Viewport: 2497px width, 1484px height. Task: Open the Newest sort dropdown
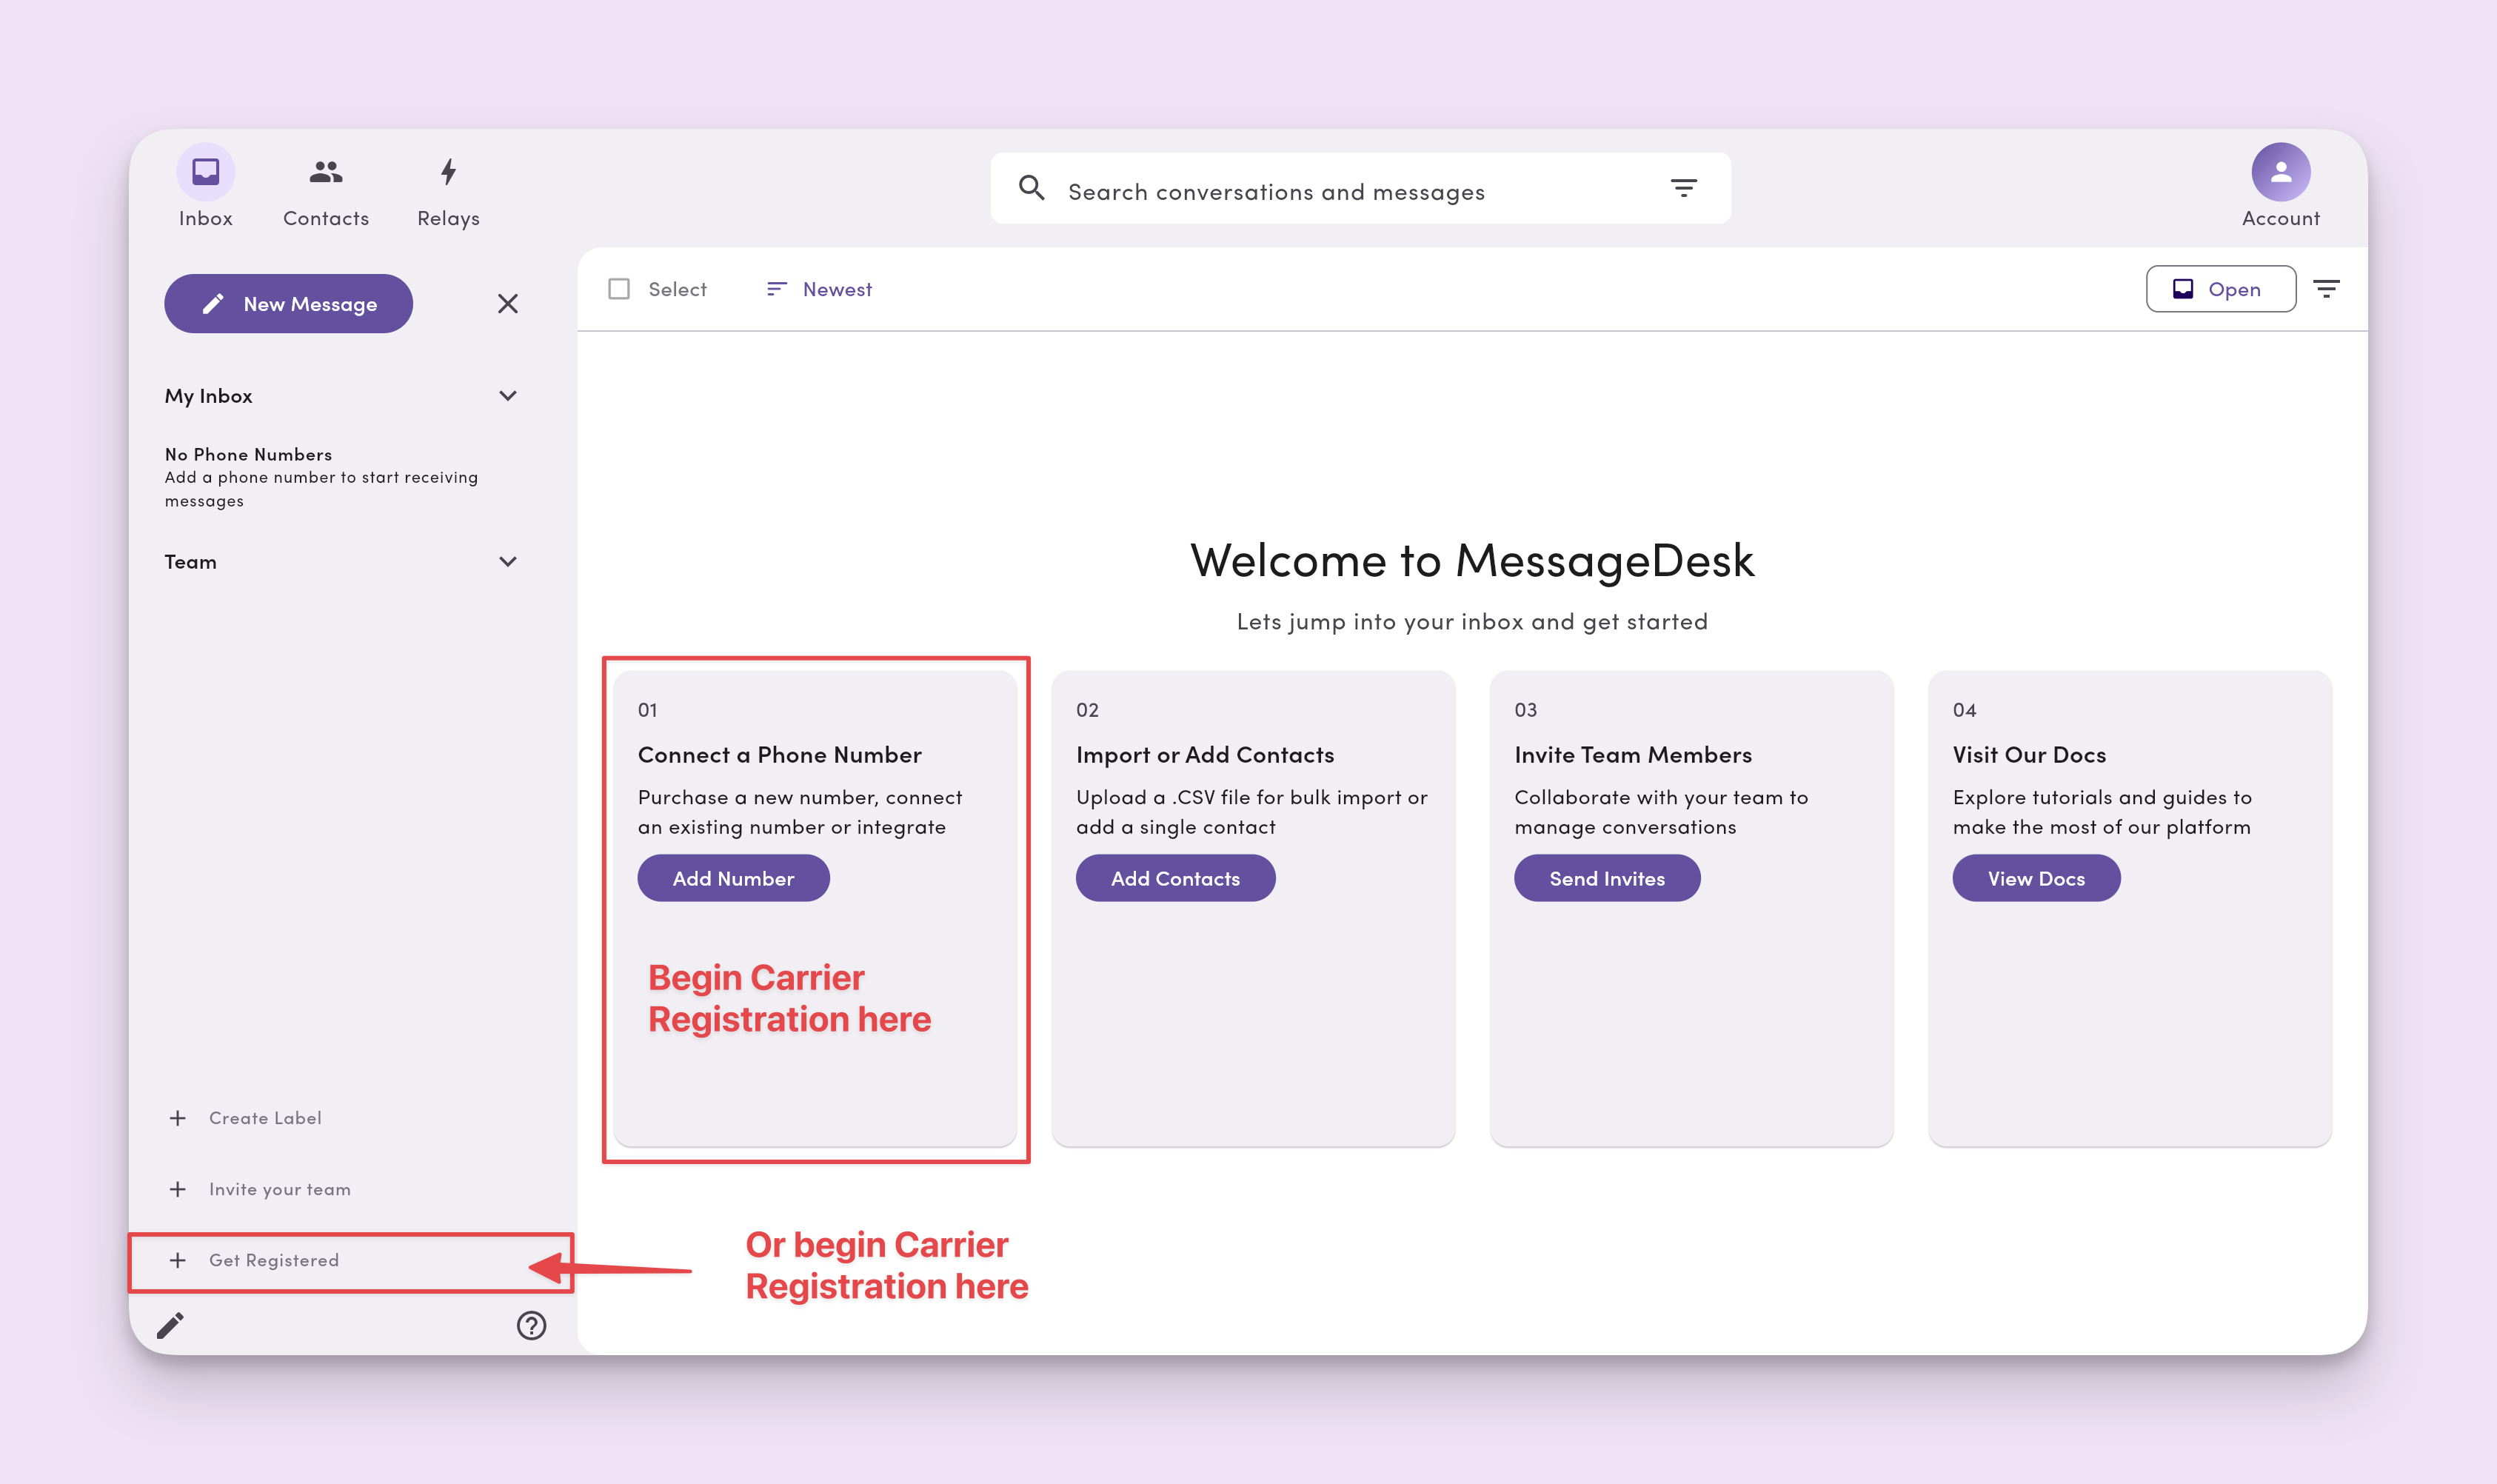point(819,289)
